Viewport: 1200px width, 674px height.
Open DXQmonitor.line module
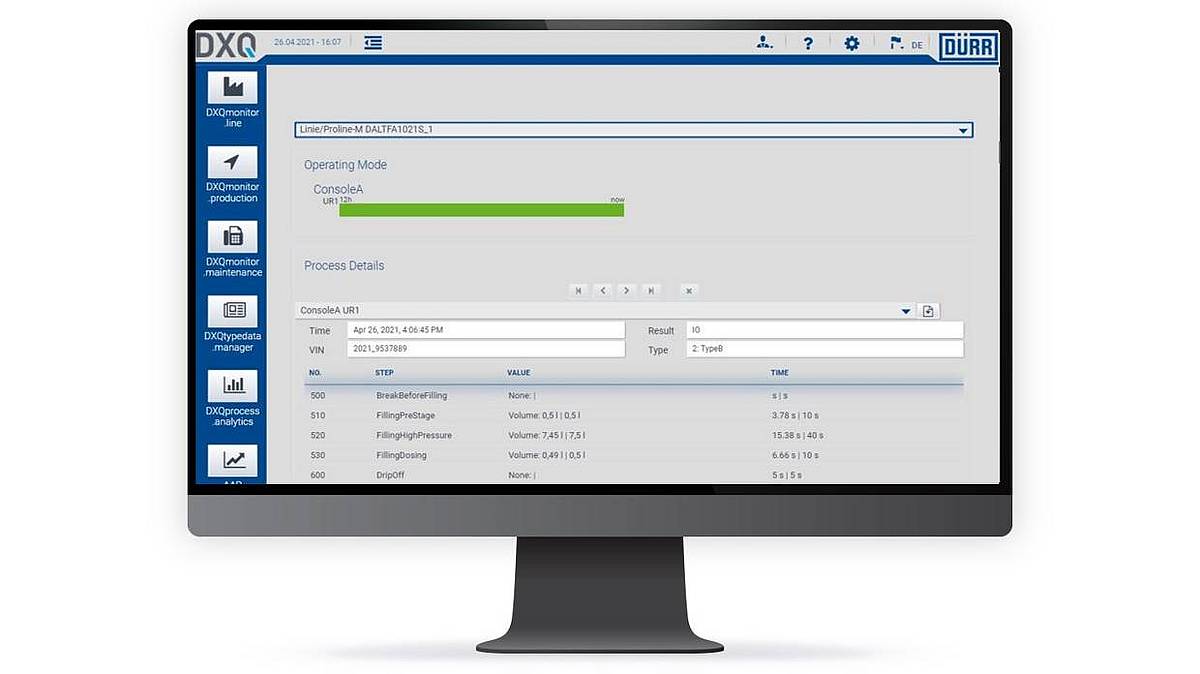click(232, 100)
